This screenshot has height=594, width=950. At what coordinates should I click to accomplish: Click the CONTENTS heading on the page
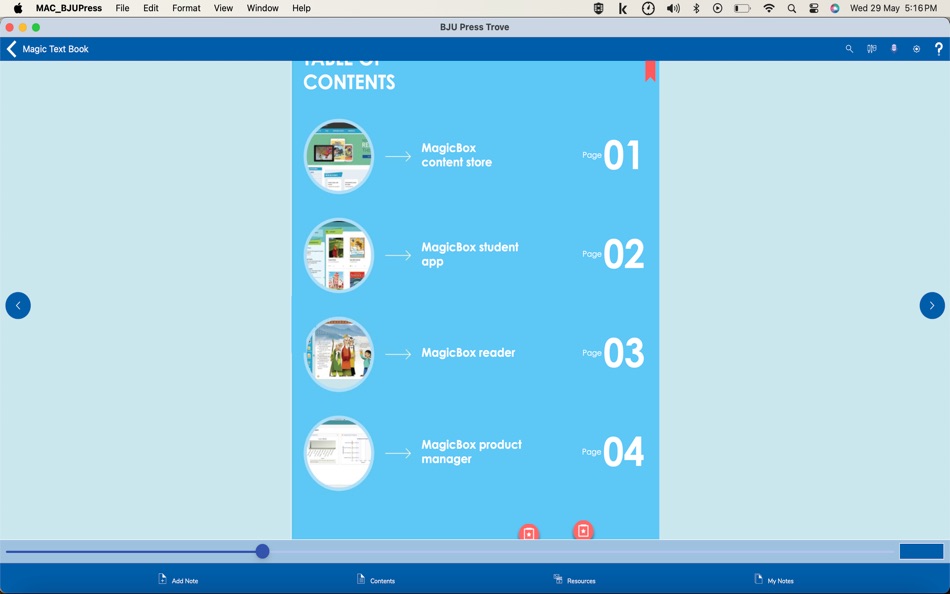[349, 82]
